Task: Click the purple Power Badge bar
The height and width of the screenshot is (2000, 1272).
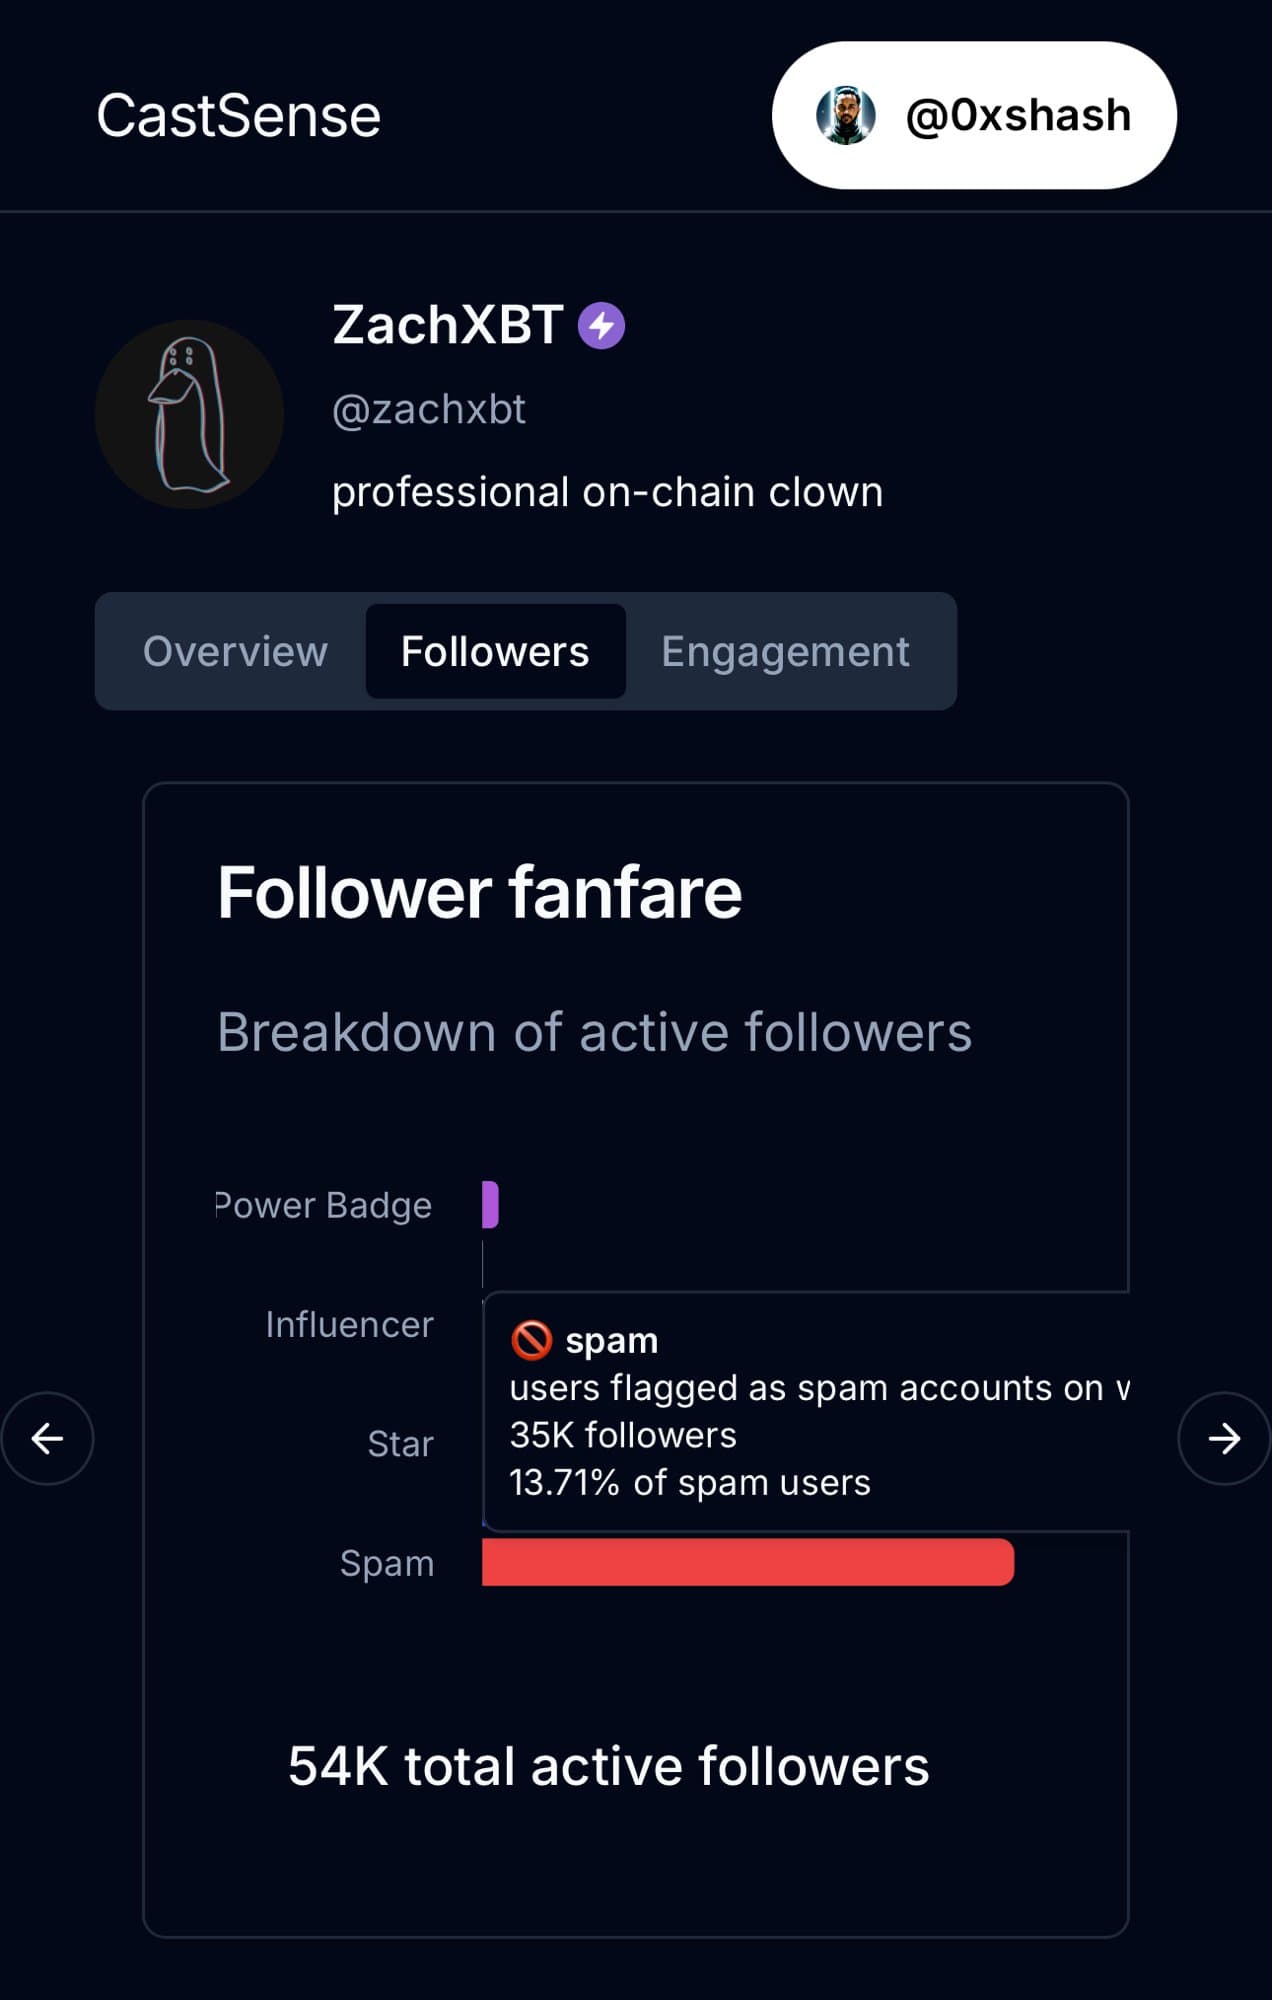Action: tap(490, 1204)
